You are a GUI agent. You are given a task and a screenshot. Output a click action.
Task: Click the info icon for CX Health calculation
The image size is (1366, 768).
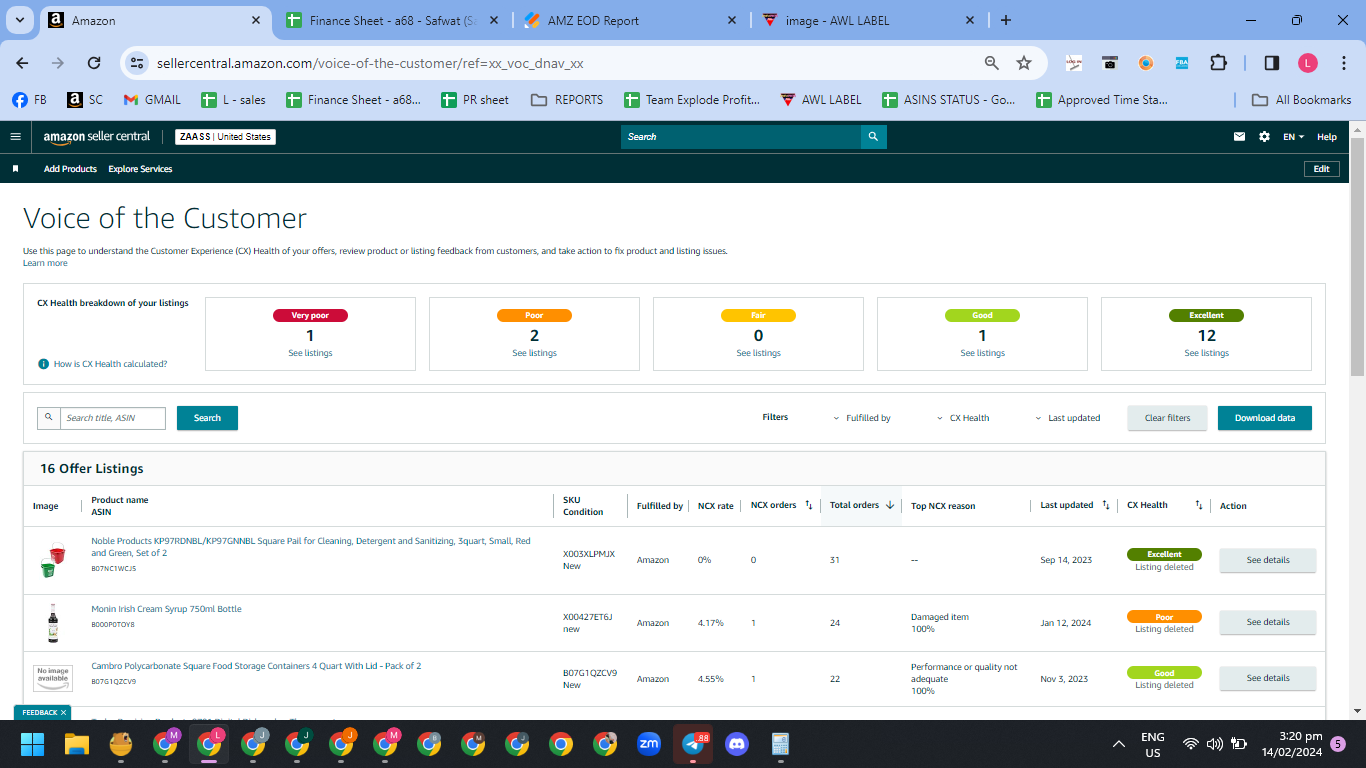(x=43, y=364)
